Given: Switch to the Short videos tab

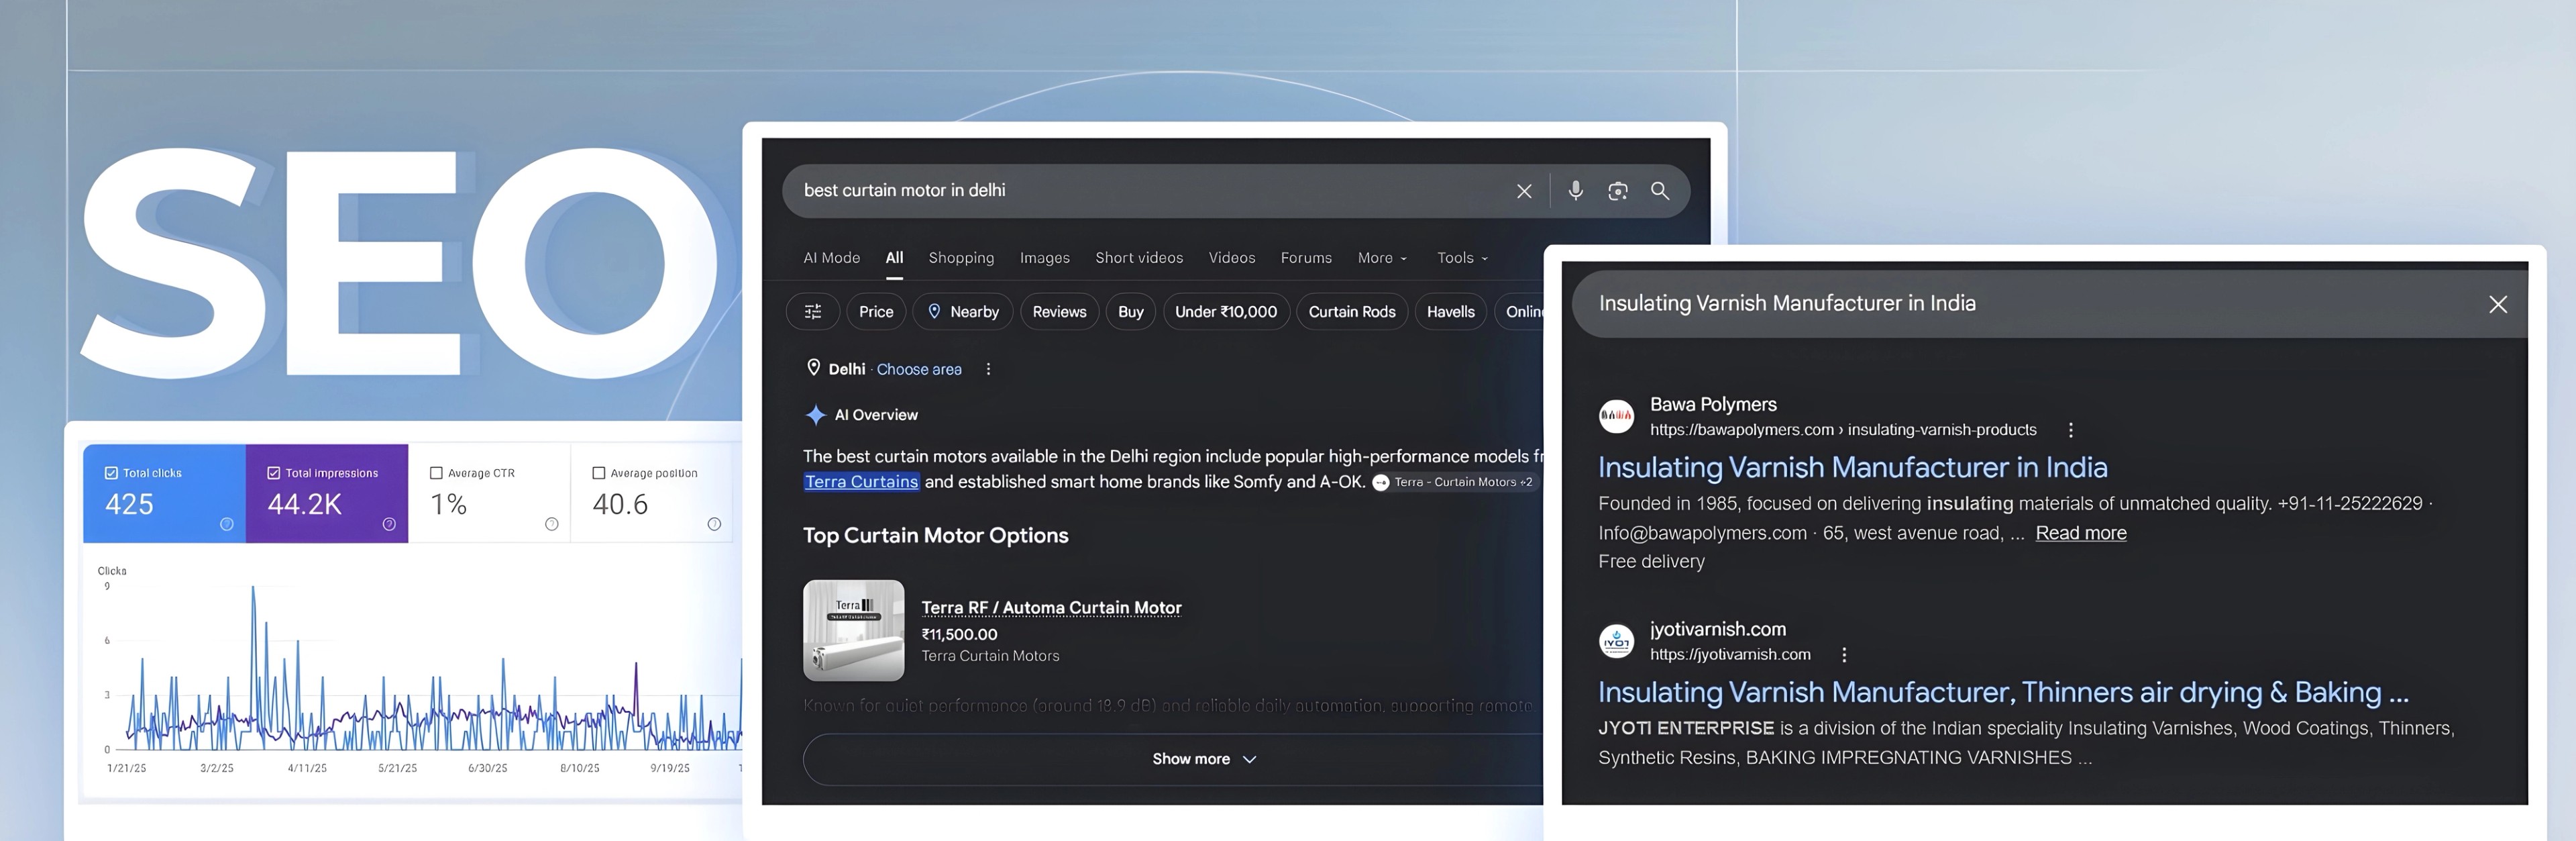Looking at the screenshot, I should 1139,258.
